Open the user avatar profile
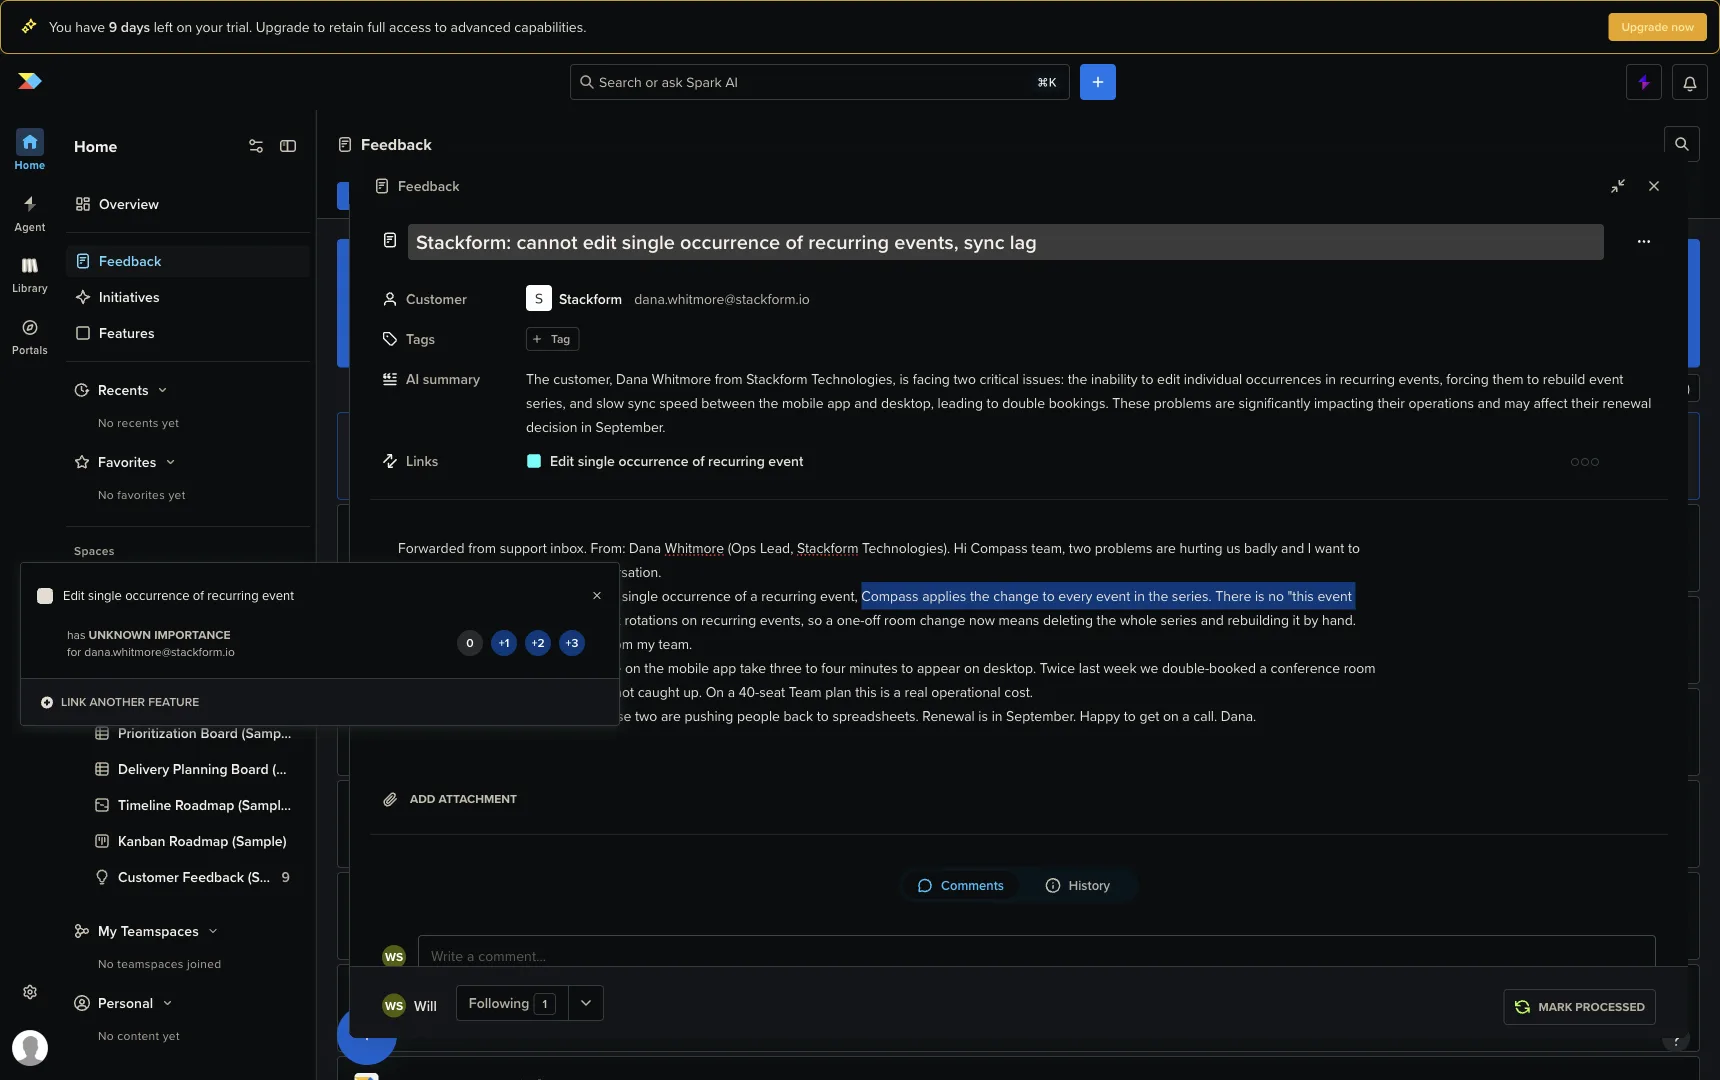Viewport: 1720px width, 1080px height. 30,1048
